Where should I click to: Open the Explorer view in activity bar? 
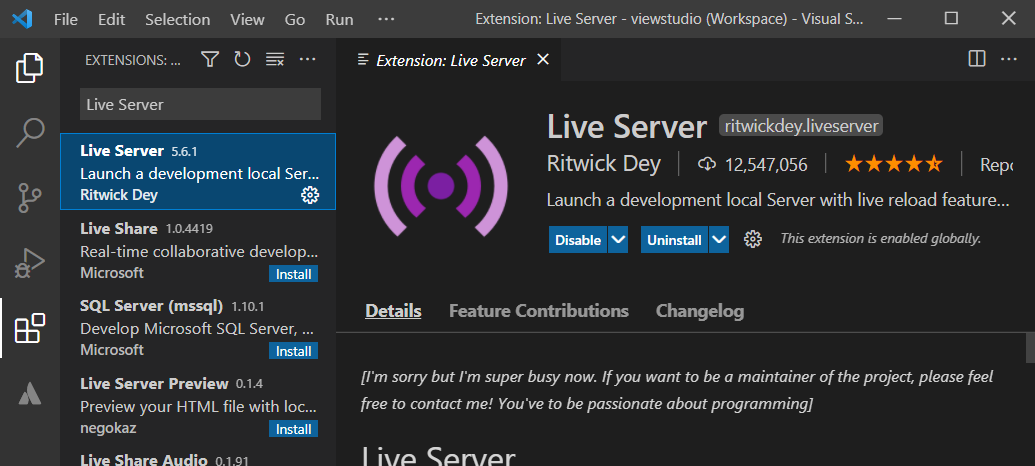(30, 68)
